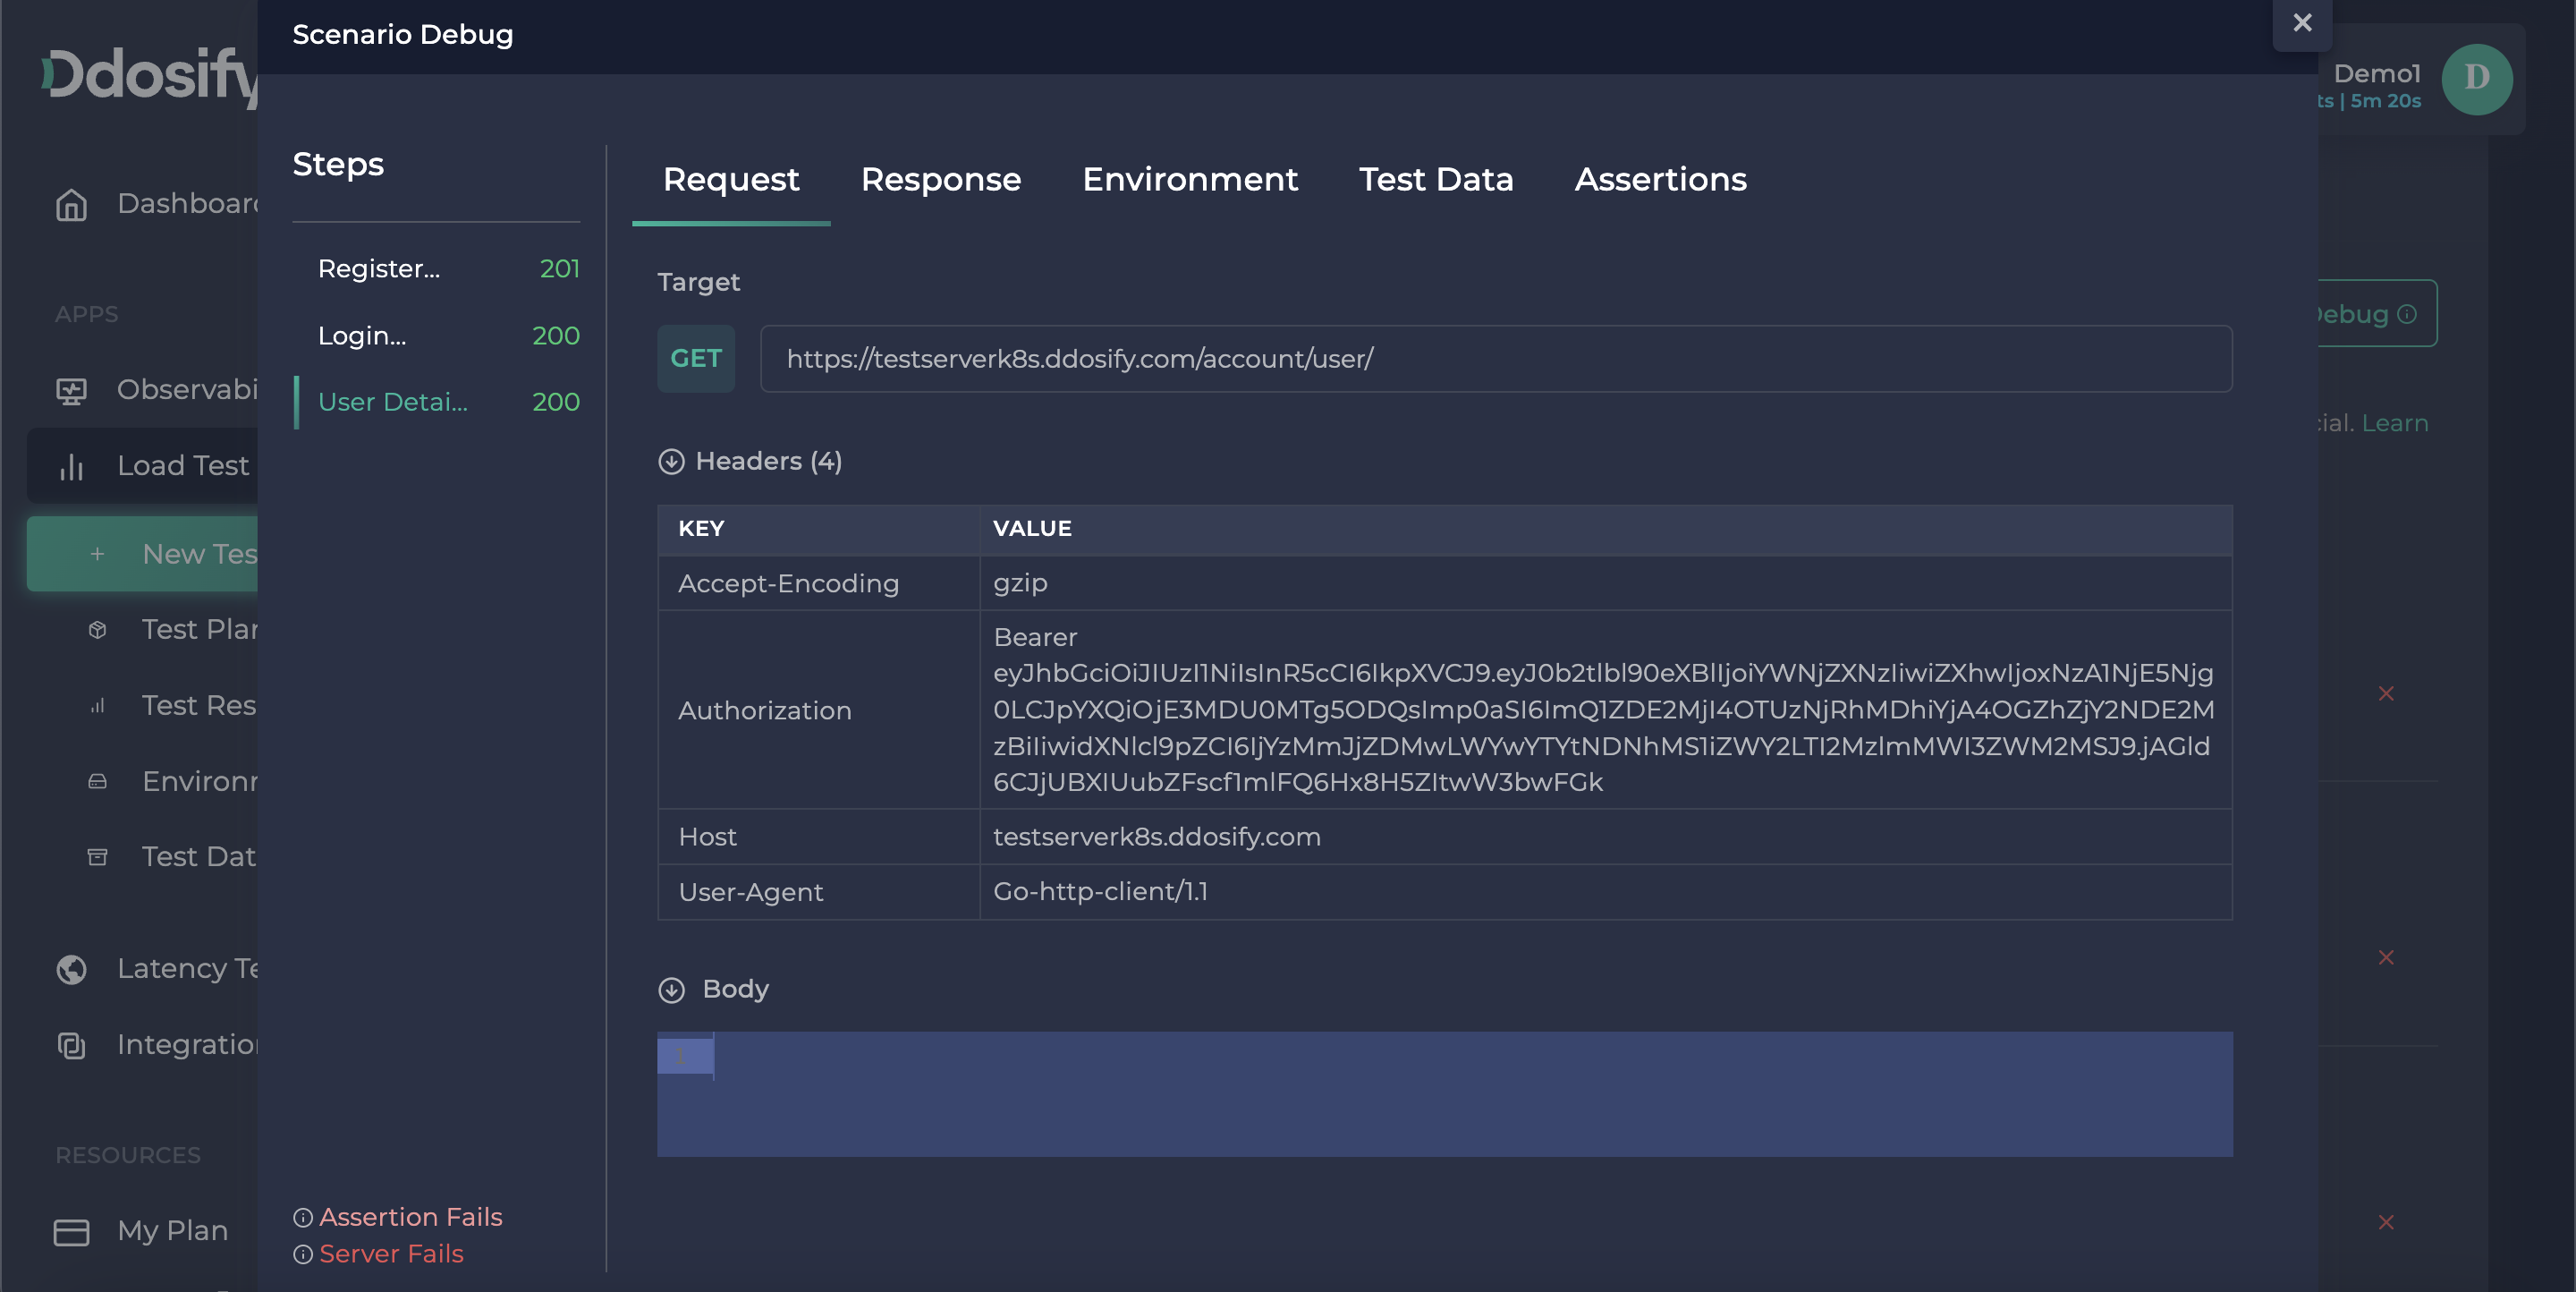Open the Assertions tab
2576x1292 pixels.
point(1660,180)
